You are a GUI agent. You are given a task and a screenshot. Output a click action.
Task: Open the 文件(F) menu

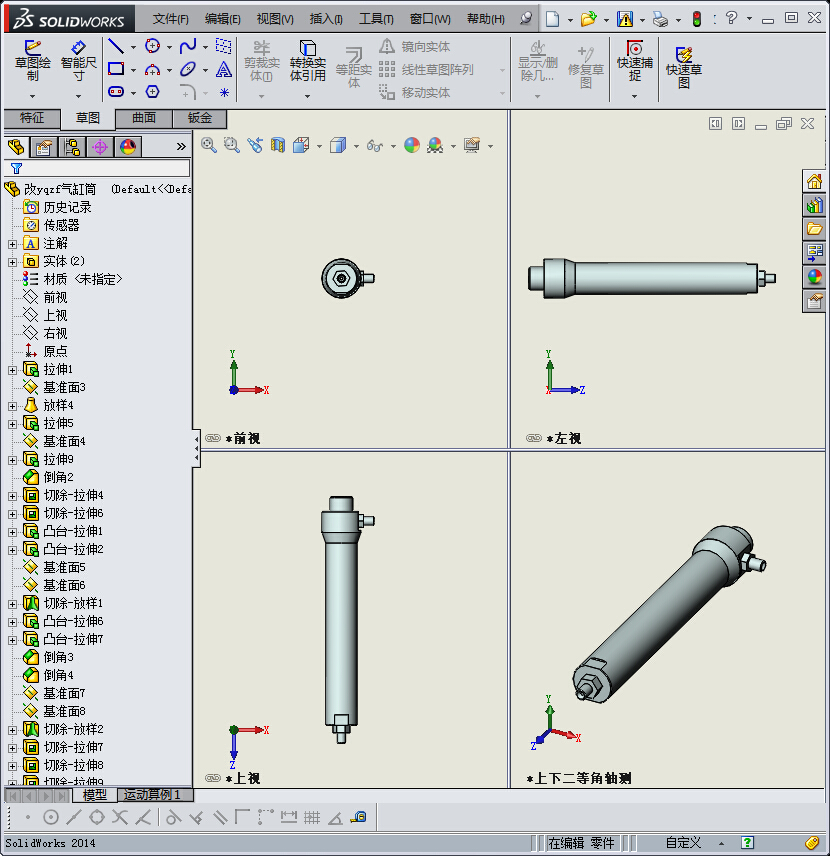170,19
